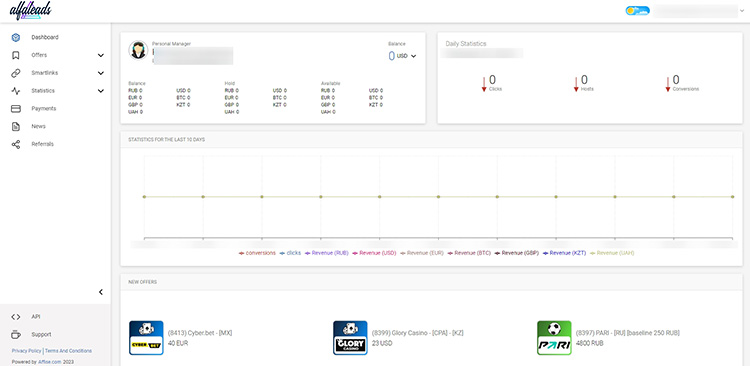Screen dimensions: 750x366
Task: Open the USD balance currency dropdown
Action: point(406,56)
